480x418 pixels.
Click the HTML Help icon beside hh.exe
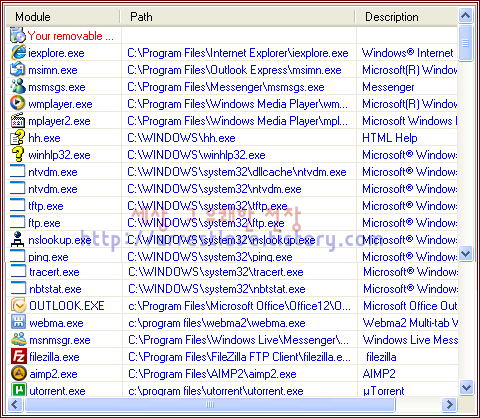[x=18, y=138]
